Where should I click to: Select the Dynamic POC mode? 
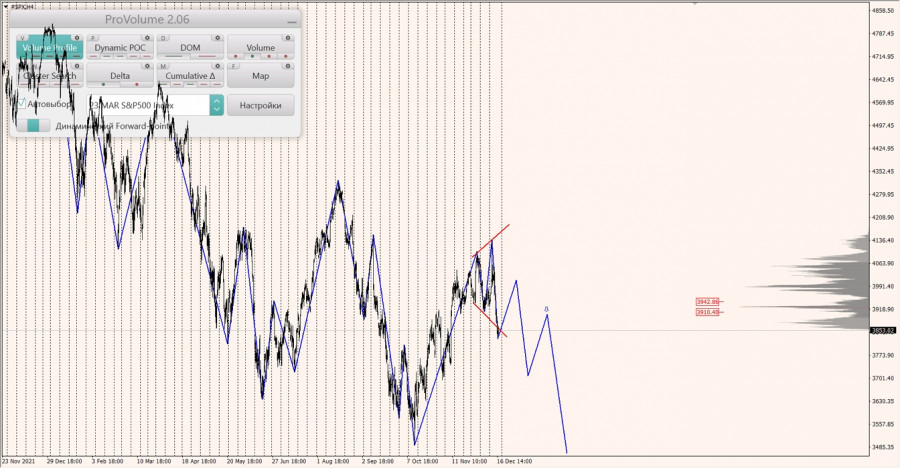119,48
